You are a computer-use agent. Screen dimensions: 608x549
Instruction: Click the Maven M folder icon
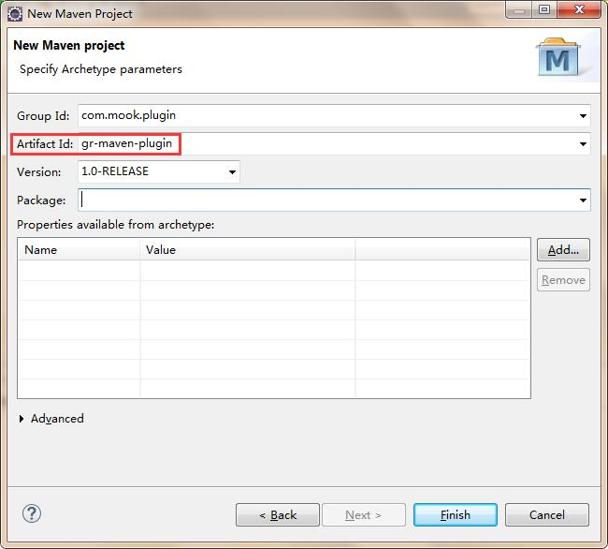click(x=558, y=57)
